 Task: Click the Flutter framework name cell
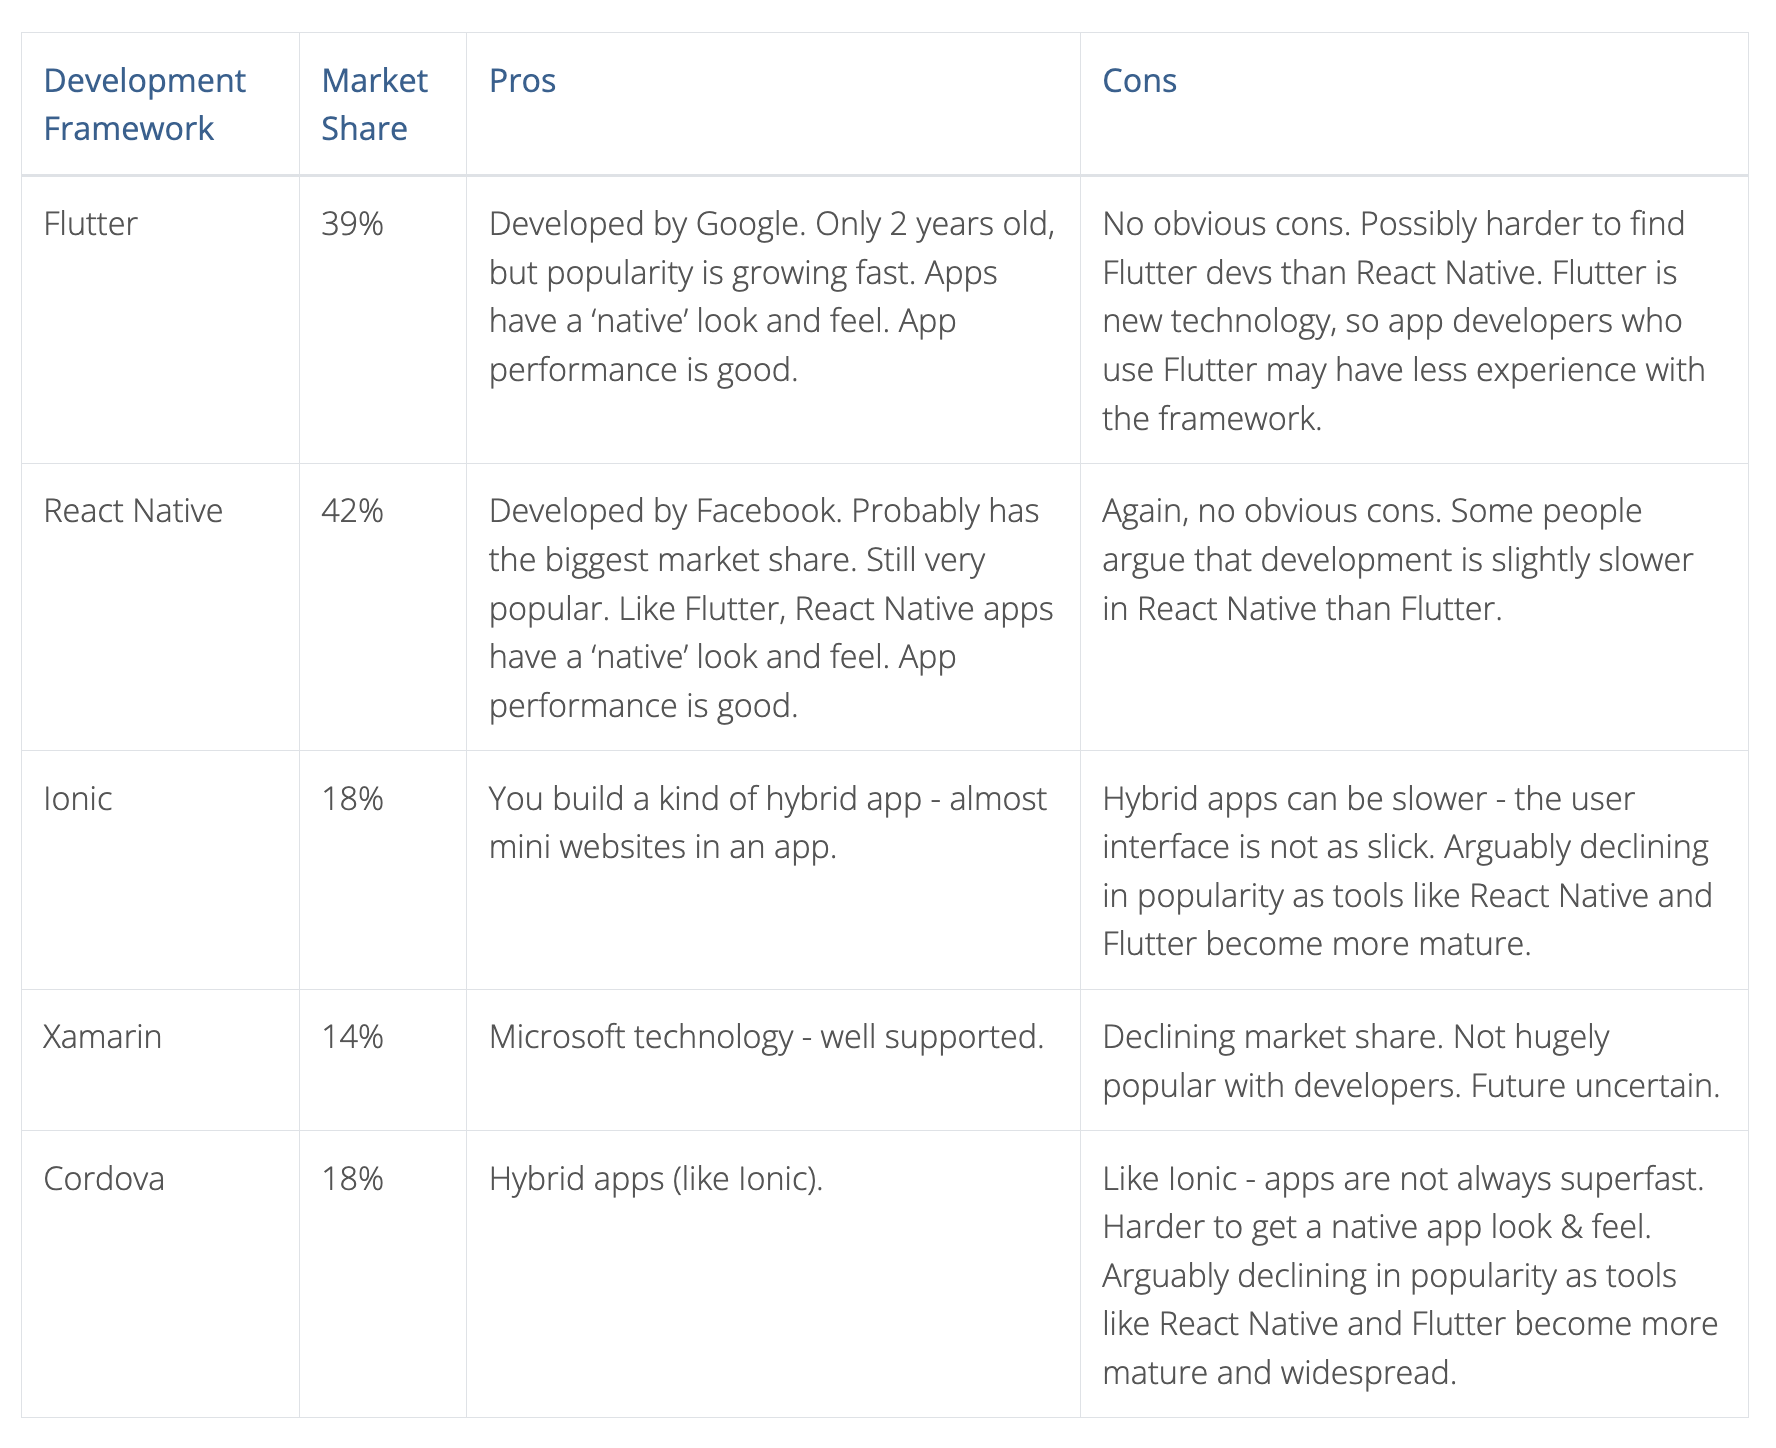(90, 223)
